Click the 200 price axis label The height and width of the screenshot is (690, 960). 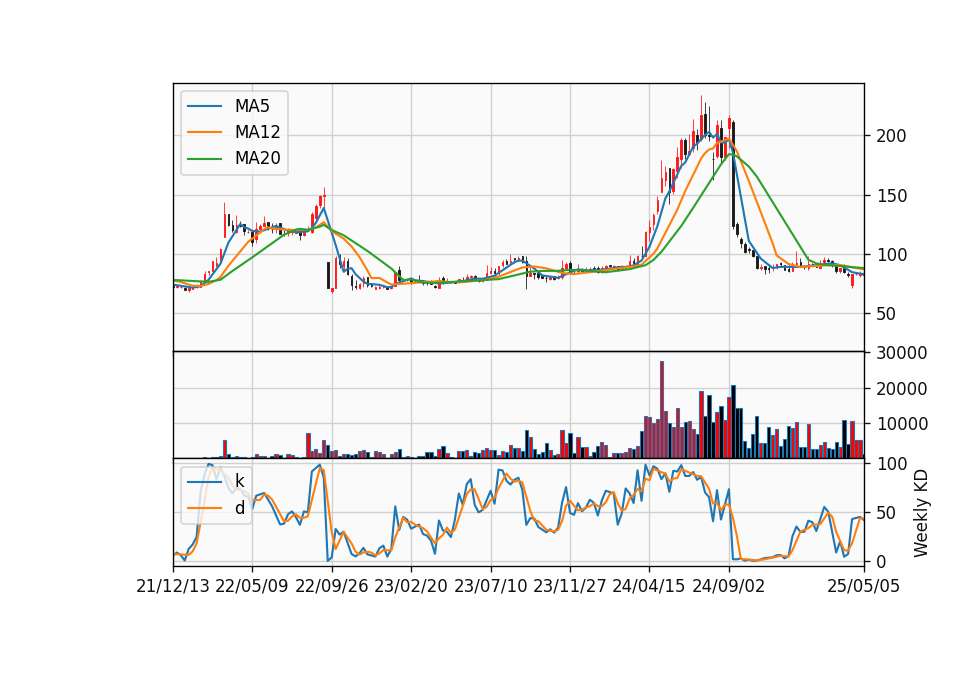point(891,136)
